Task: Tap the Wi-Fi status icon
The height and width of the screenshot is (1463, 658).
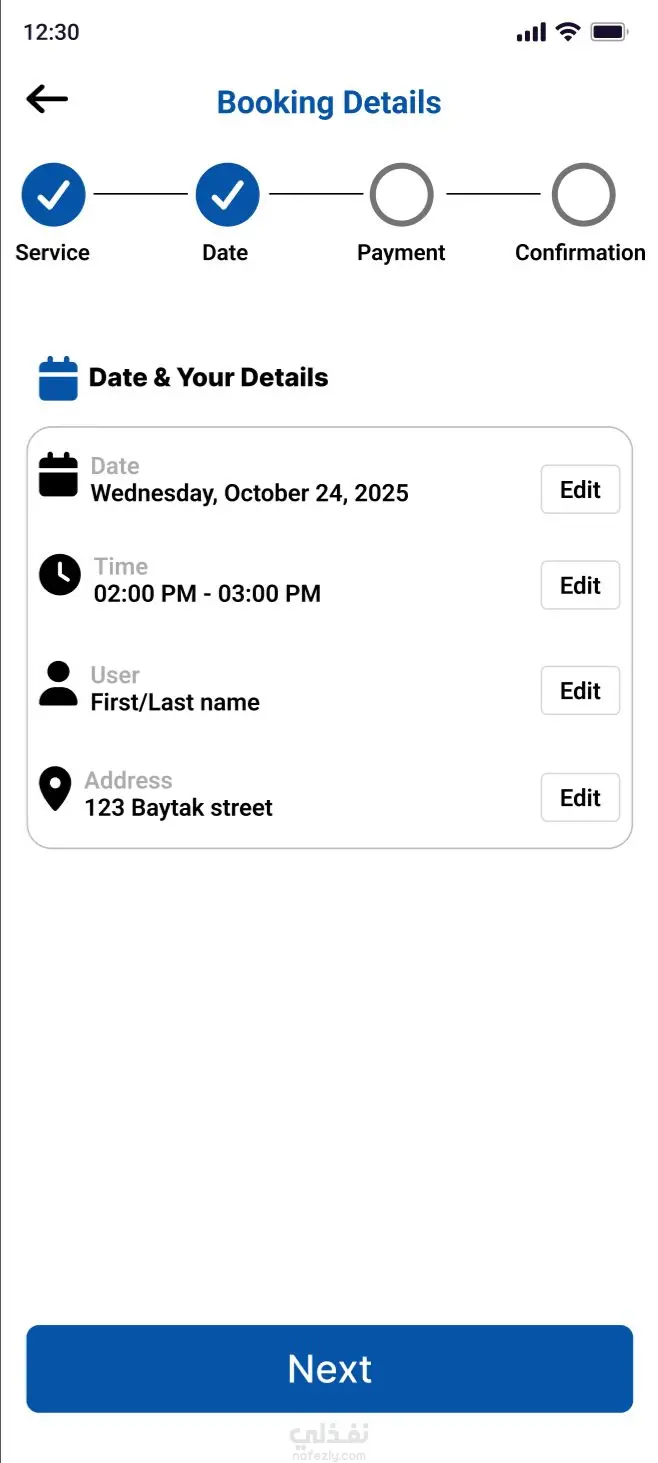Action: tap(568, 32)
